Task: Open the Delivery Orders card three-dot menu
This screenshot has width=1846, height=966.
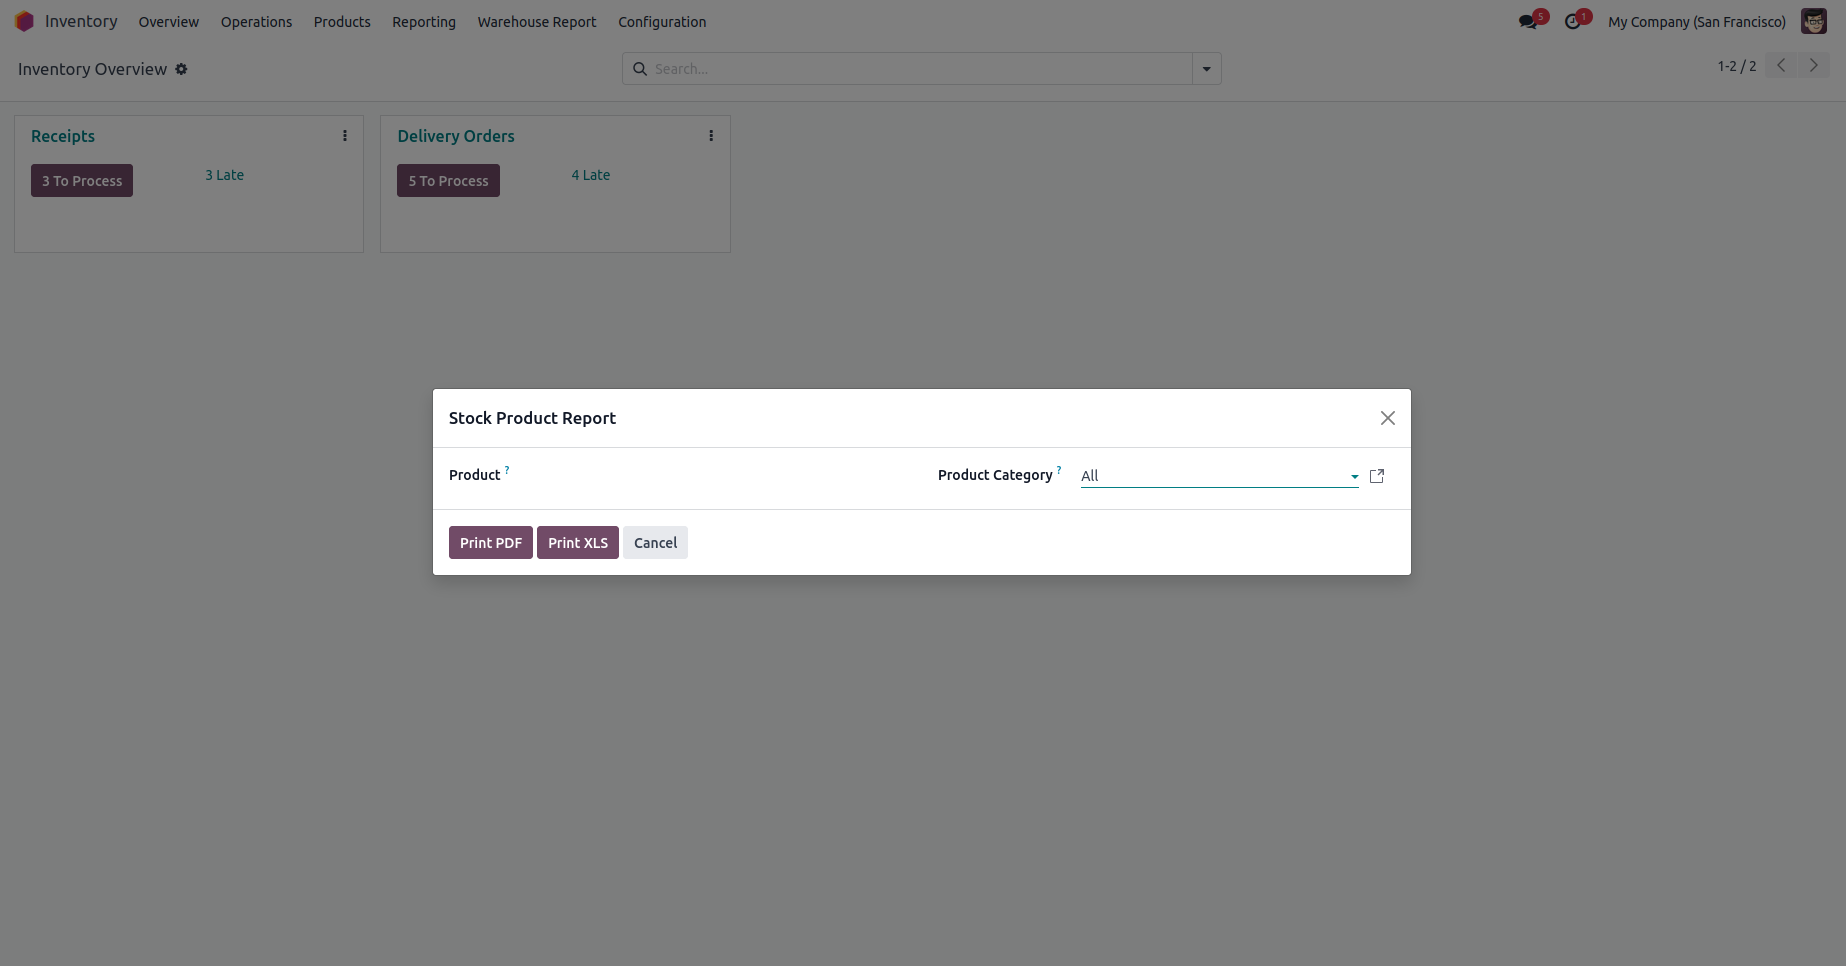Action: [711, 136]
